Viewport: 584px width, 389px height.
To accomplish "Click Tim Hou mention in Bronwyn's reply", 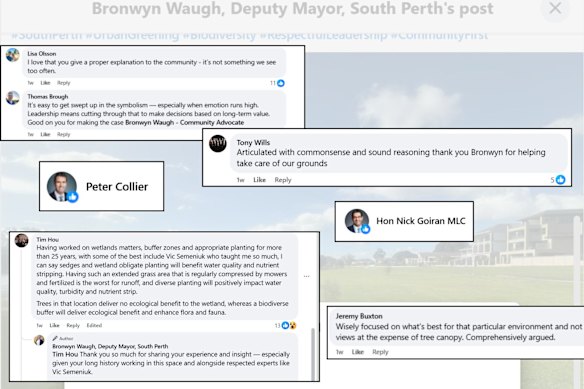I will pyautogui.click(x=65, y=354).
